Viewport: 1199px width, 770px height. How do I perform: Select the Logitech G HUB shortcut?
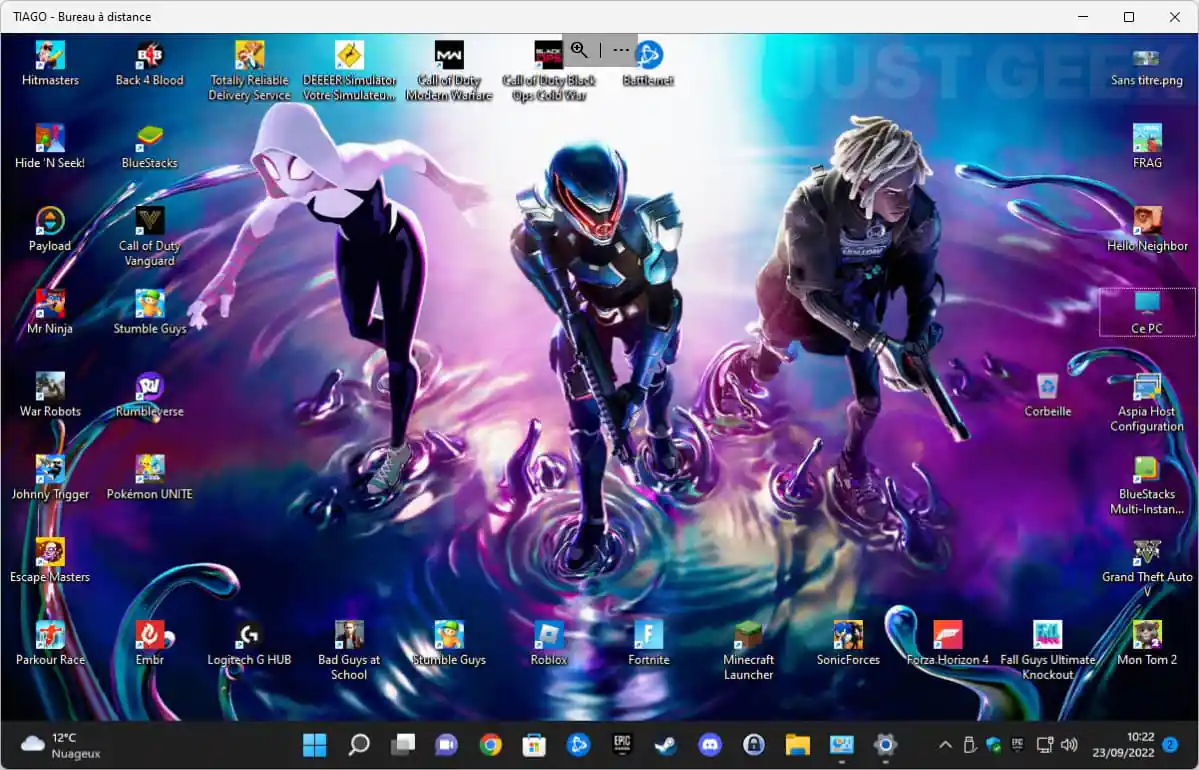249,642
